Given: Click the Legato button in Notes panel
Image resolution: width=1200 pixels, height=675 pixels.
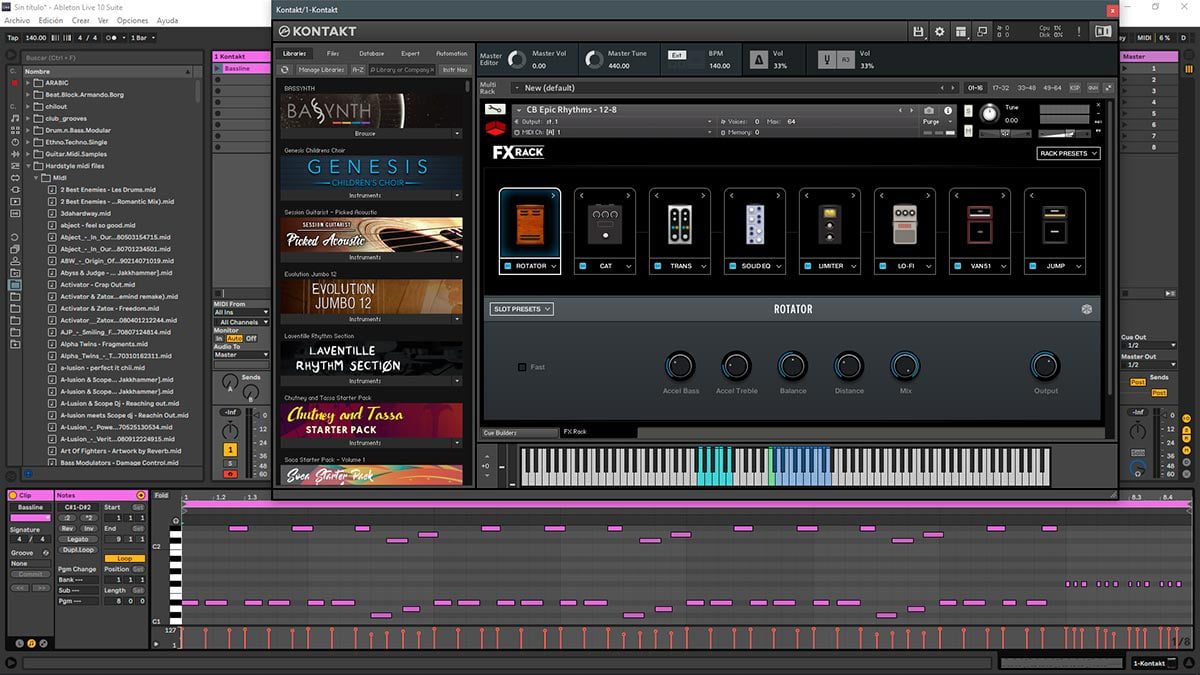Looking at the screenshot, I should (77, 539).
